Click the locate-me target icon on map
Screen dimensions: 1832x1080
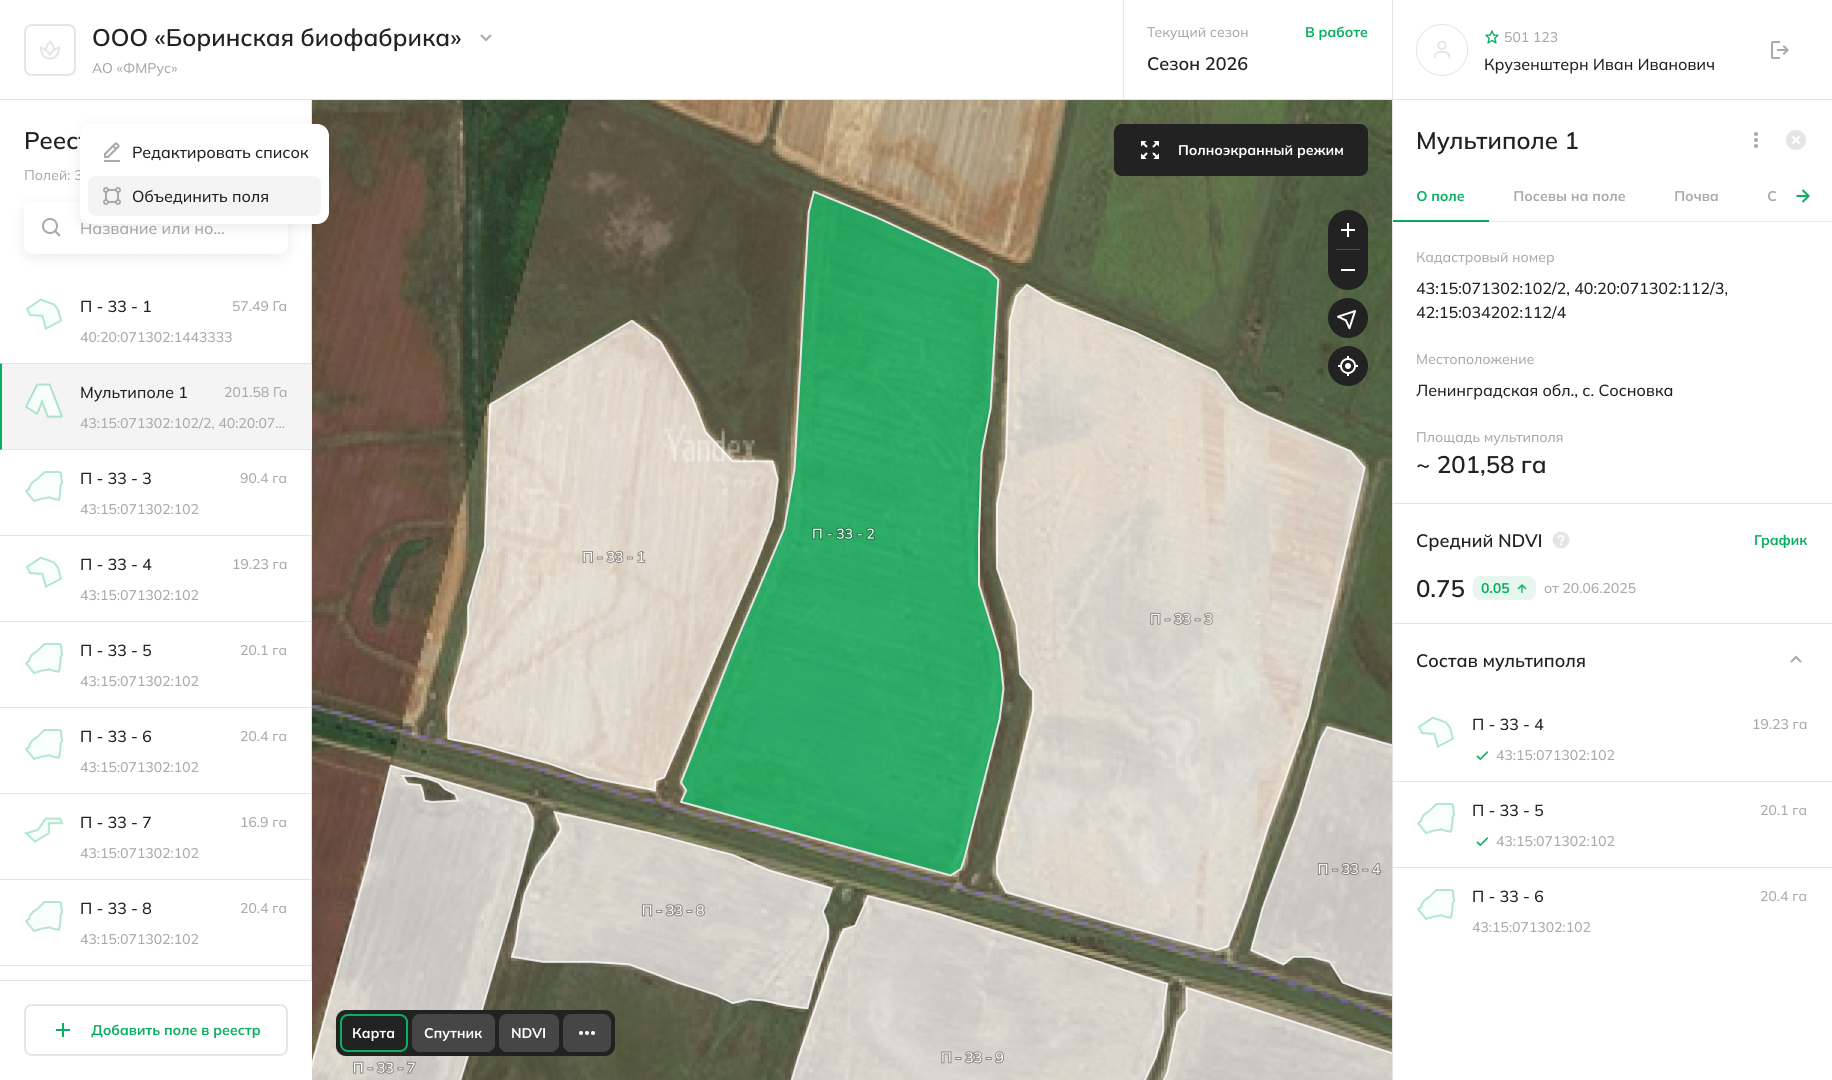(1348, 366)
